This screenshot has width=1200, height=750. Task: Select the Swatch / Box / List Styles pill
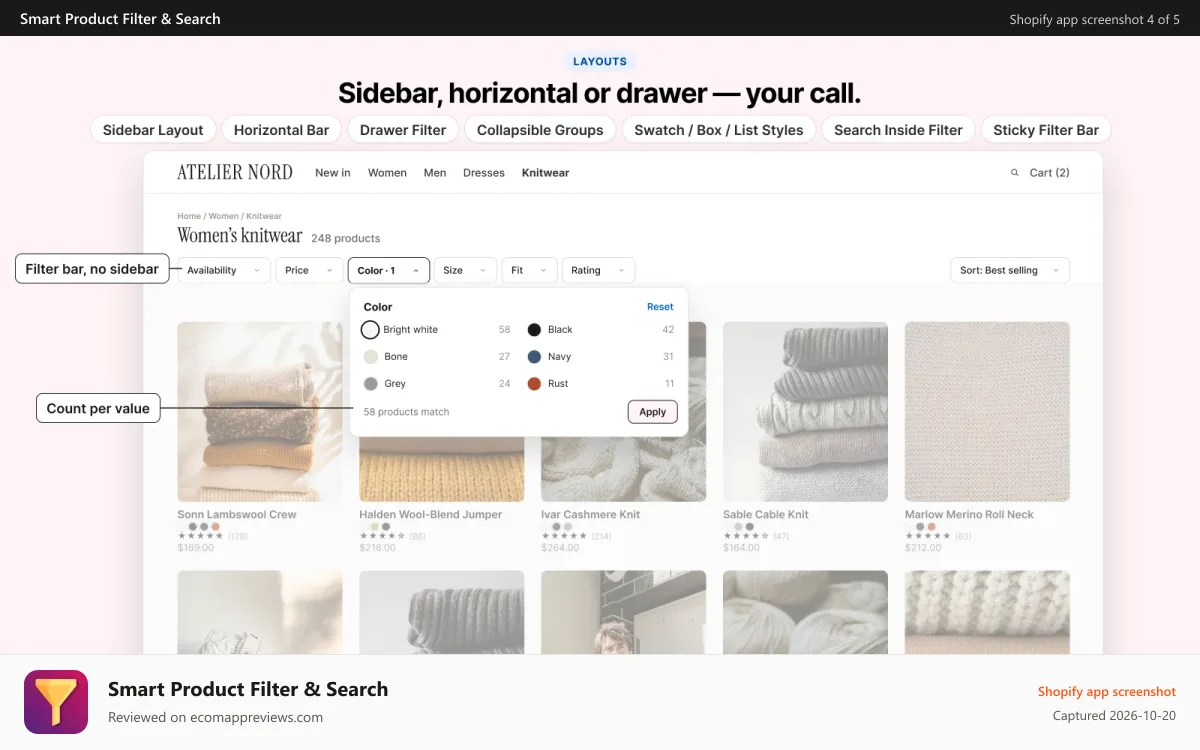(x=719, y=130)
